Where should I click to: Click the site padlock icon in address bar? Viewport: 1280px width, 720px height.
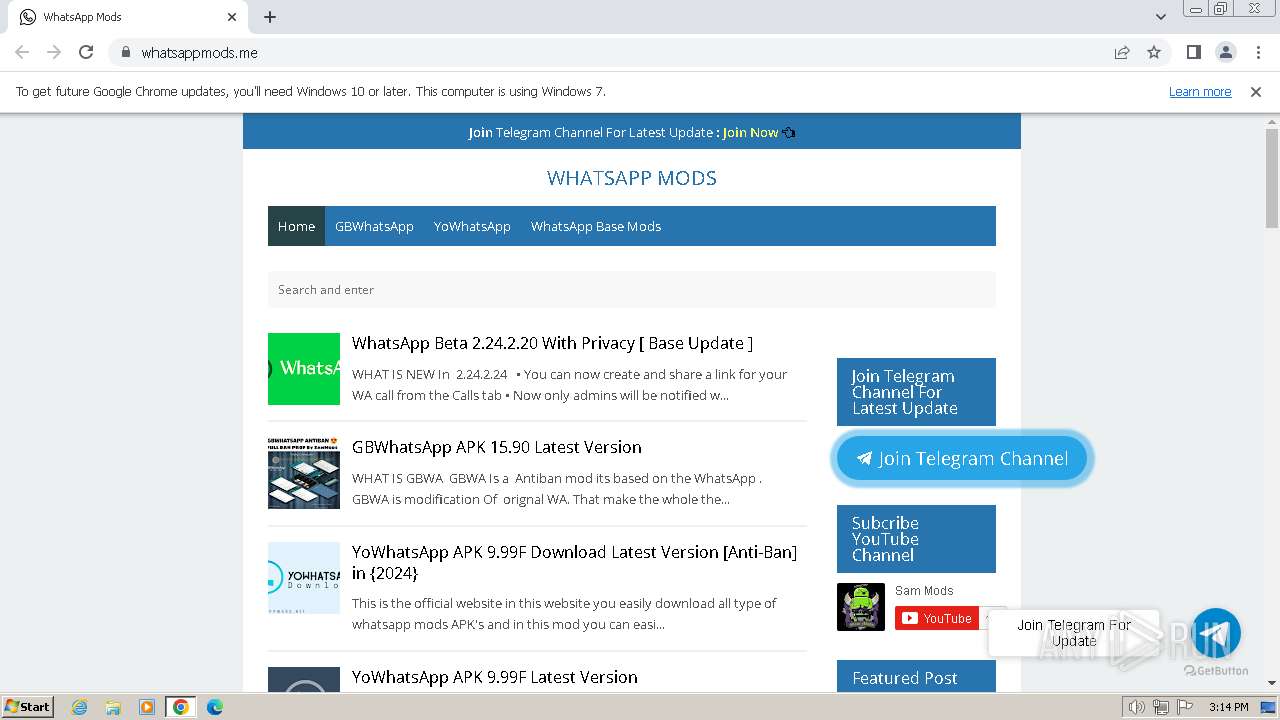[x=125, y=52]
